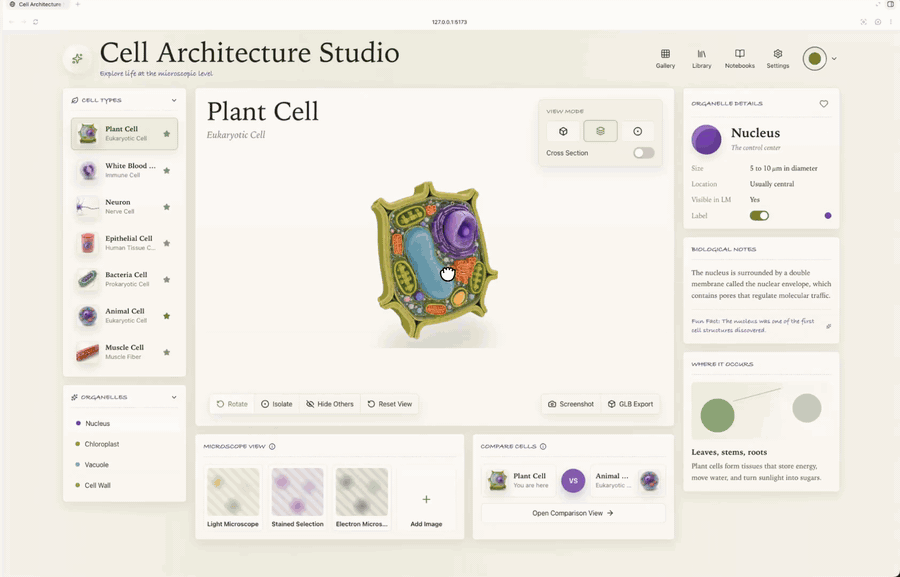This screenshot has height=577, width=900.
Task: Toggle the Label switch off
Action: click(759, 216)
